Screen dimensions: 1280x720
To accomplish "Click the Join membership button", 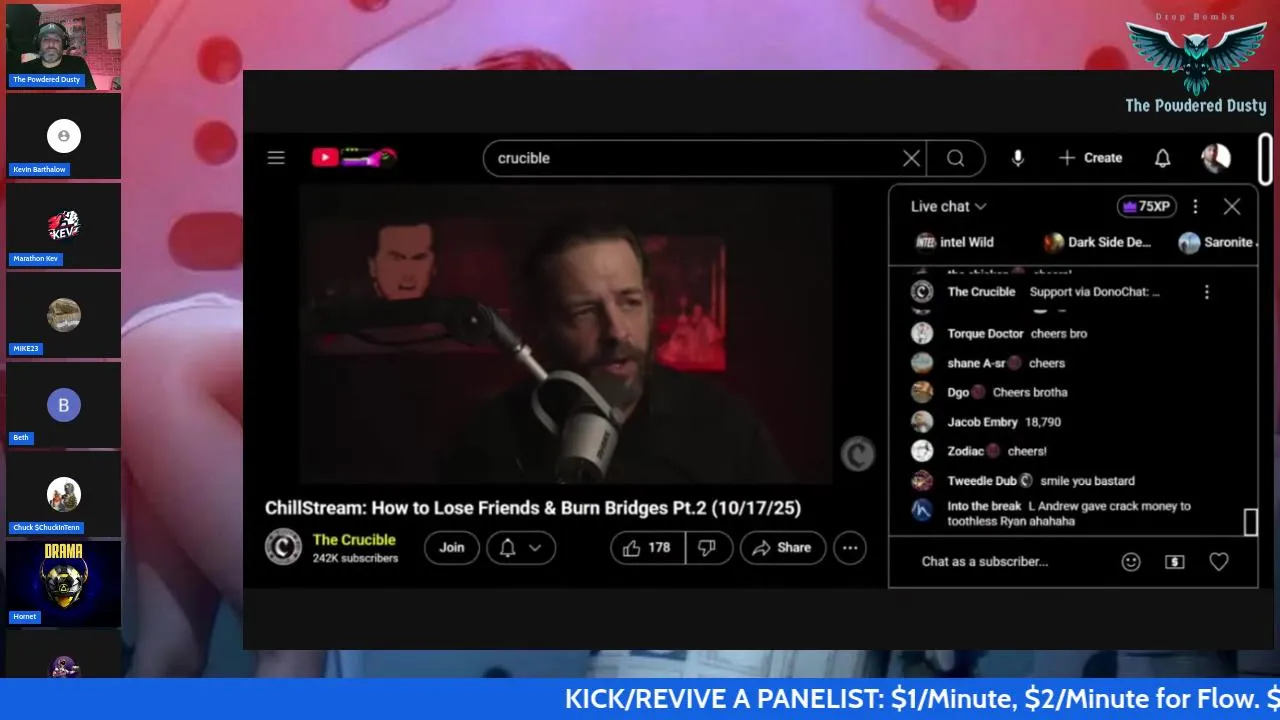I will (452, 547).
